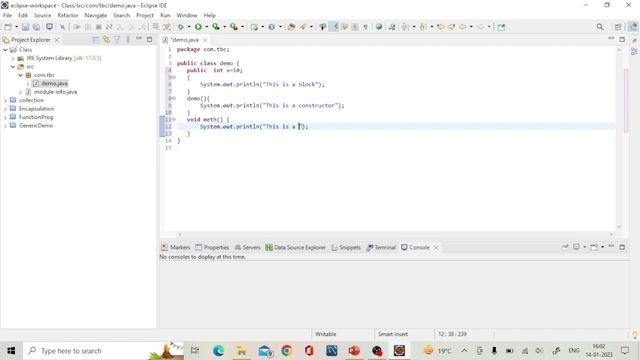The image size is (640, 360).
Task: Click the Open Type icon in toolbar
Action: [x=291, y=27]
